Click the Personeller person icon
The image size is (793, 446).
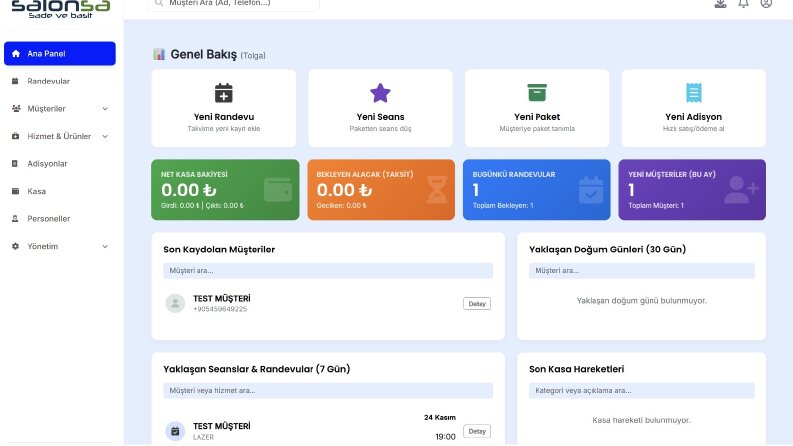click(15, 219)
